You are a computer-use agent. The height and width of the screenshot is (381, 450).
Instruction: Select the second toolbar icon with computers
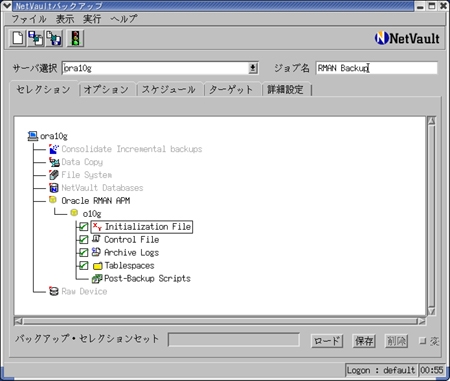tap(36, 38)
